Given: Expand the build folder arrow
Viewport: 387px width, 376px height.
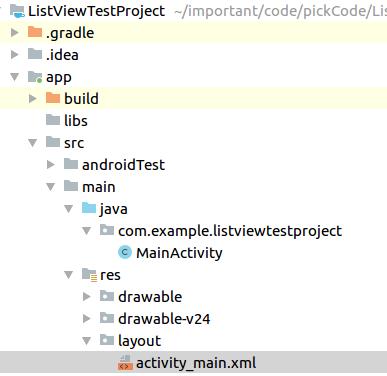Looking at the screenshot, I should [32, 98].
